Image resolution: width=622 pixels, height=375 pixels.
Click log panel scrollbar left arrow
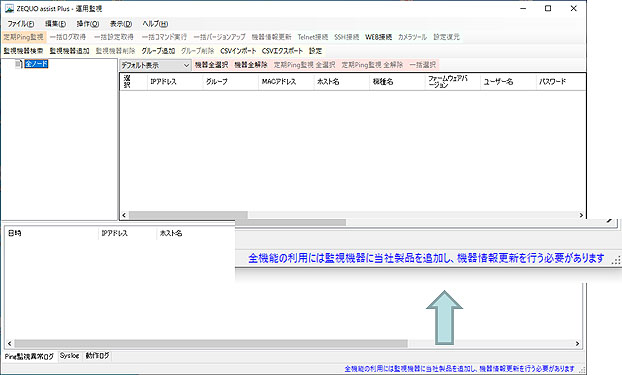tap(10, 344)
